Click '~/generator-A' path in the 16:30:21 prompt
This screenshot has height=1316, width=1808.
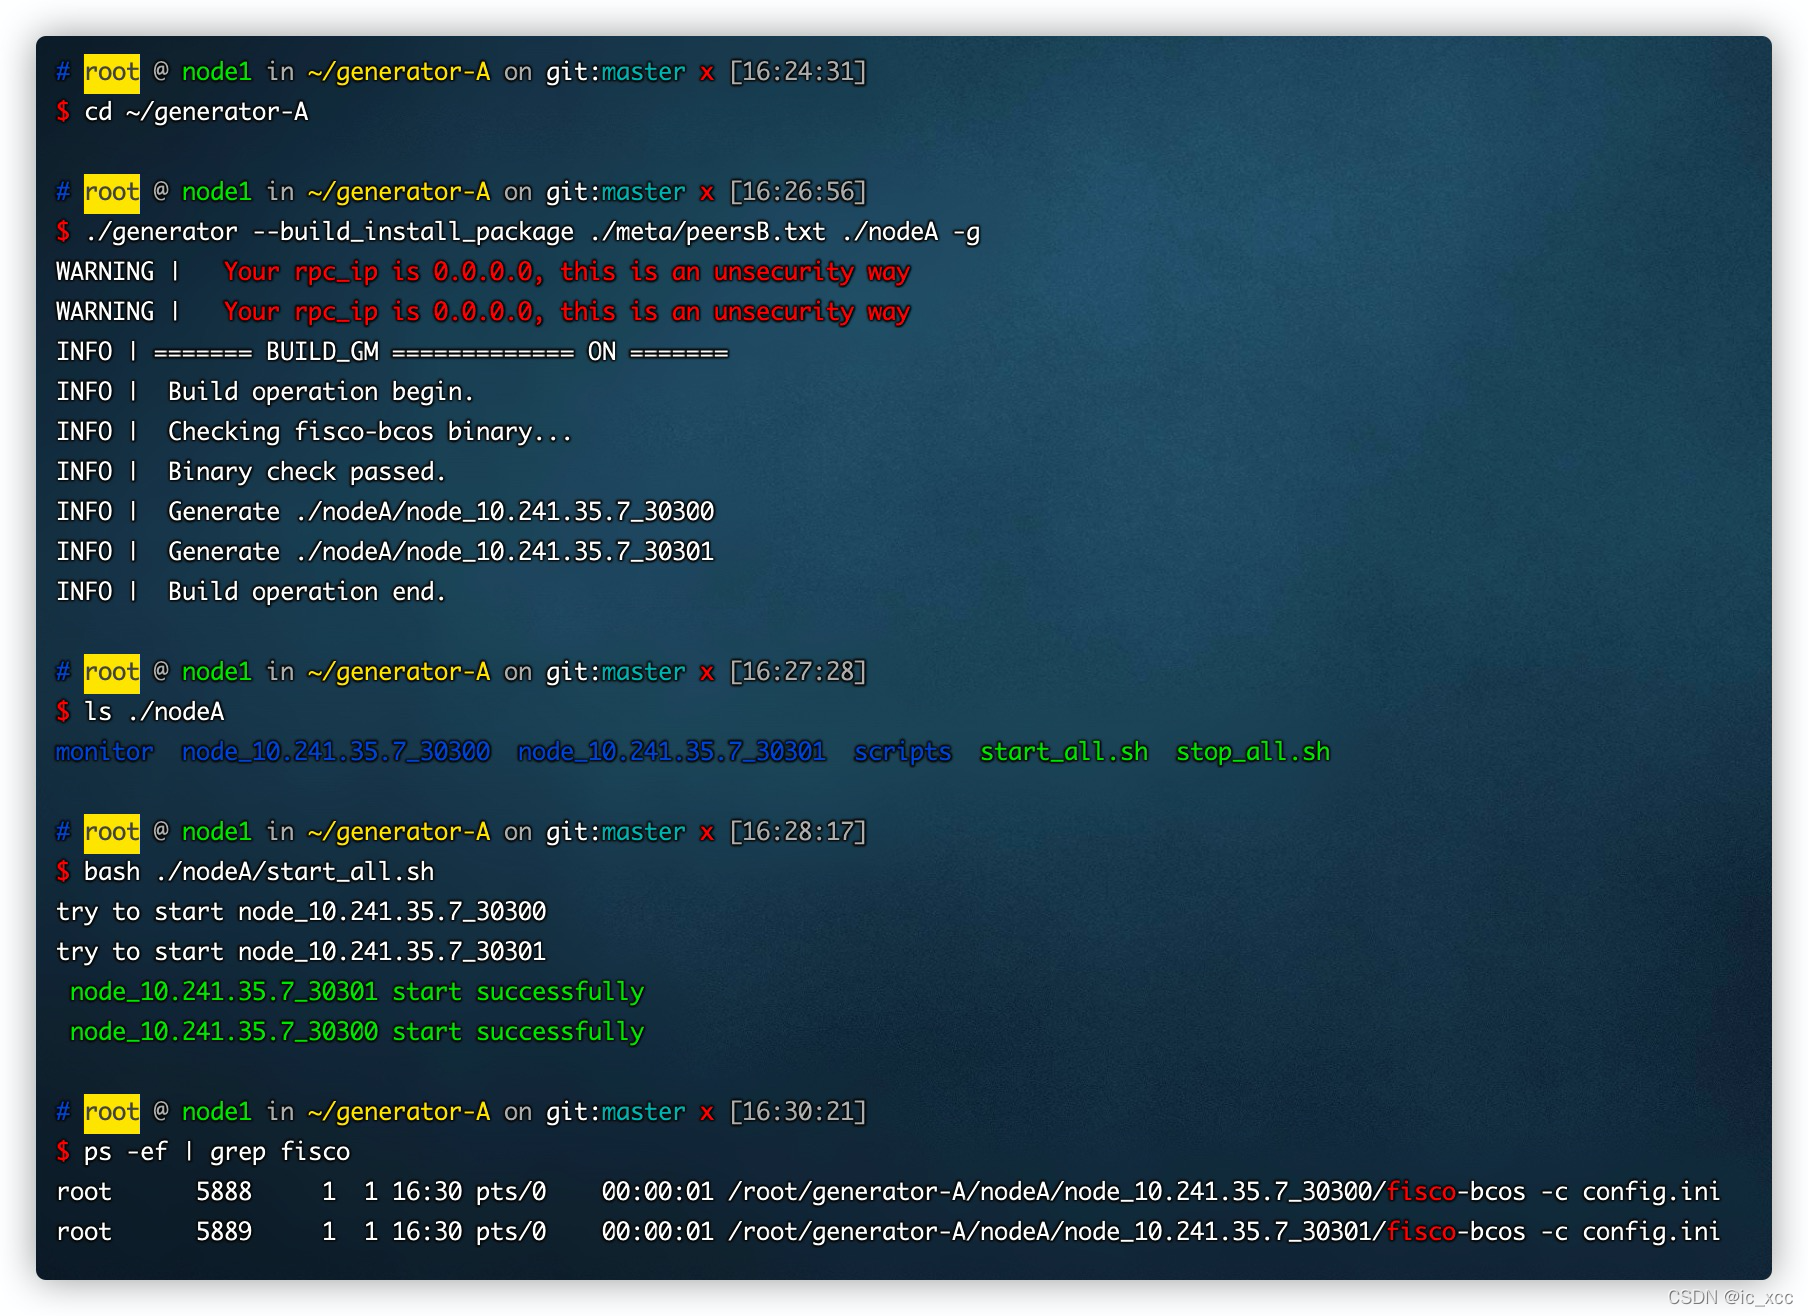(399, 1112)
